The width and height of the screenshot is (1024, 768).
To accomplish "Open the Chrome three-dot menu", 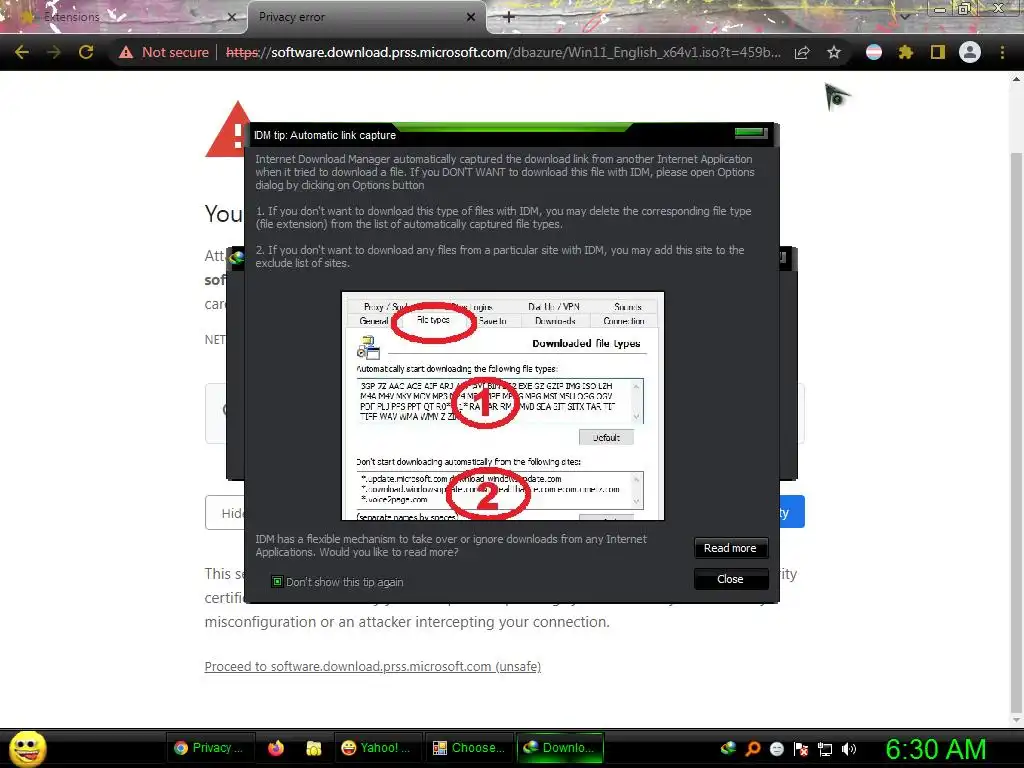I will 1002,52.
